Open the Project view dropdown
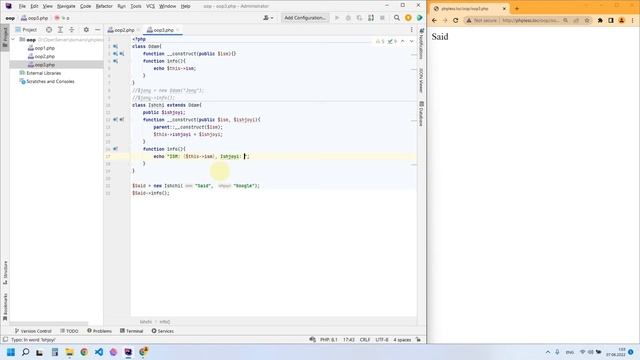This screenshot has width=640, height=360. pos(26,30)
